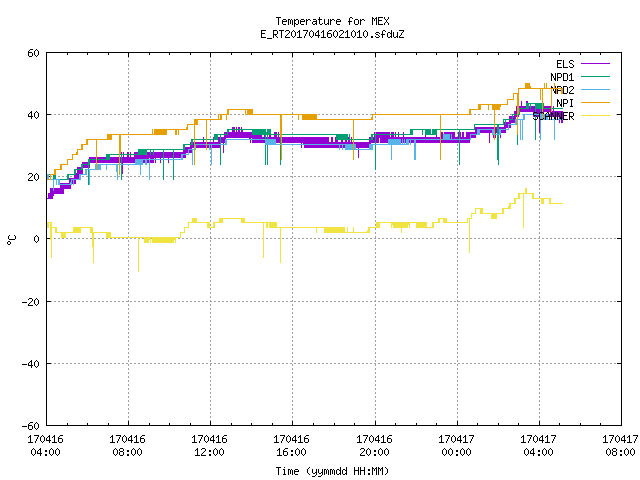Viewport: 640px width, 480px height.
Task: Click the 'Time (yymmdd HH:MM)' axis title
Action: (x=332, y=471)
